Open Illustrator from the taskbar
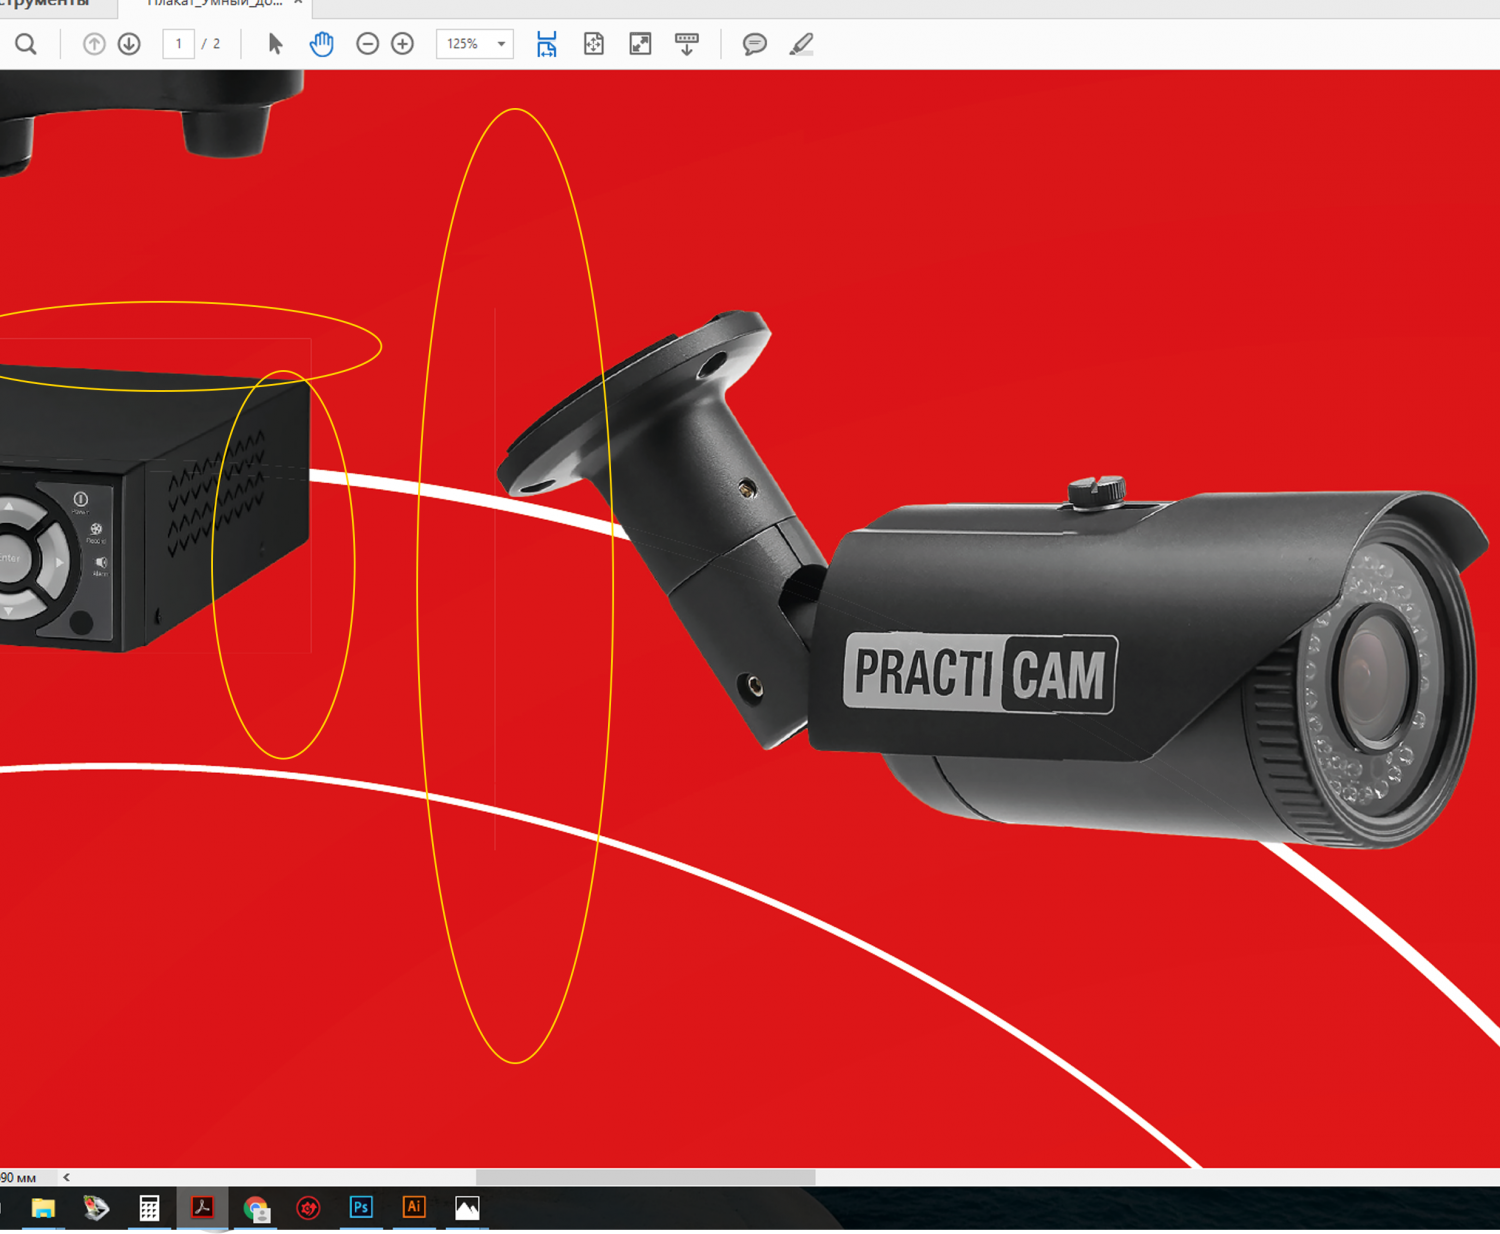This screenshot has height=1234, width=1500. click(x=414, y=1207)
